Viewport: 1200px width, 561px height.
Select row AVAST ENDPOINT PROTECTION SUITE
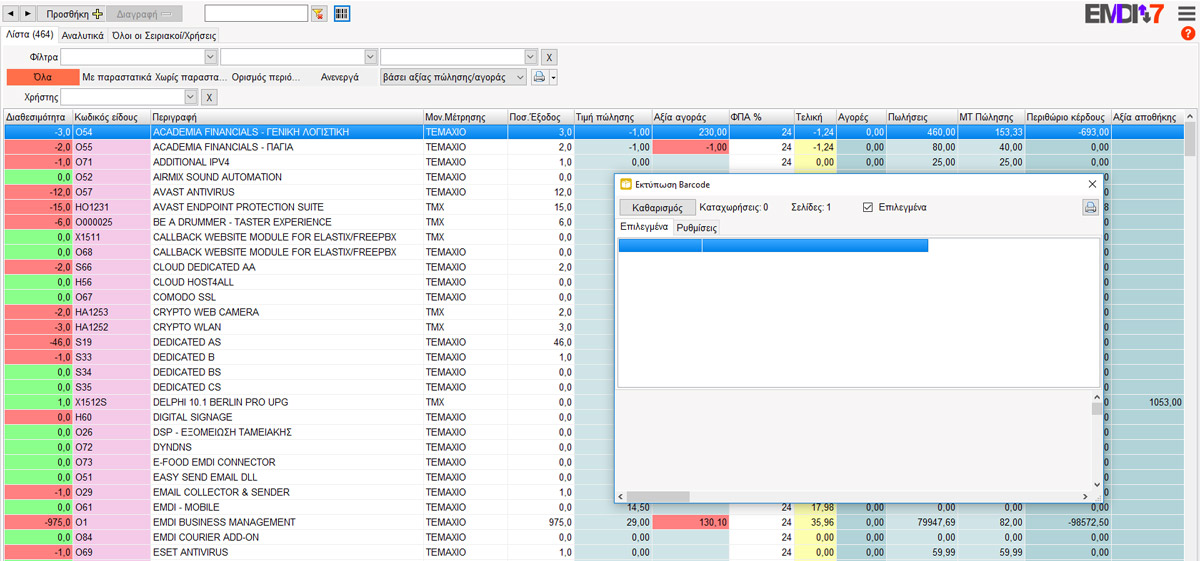pos(594,207)
